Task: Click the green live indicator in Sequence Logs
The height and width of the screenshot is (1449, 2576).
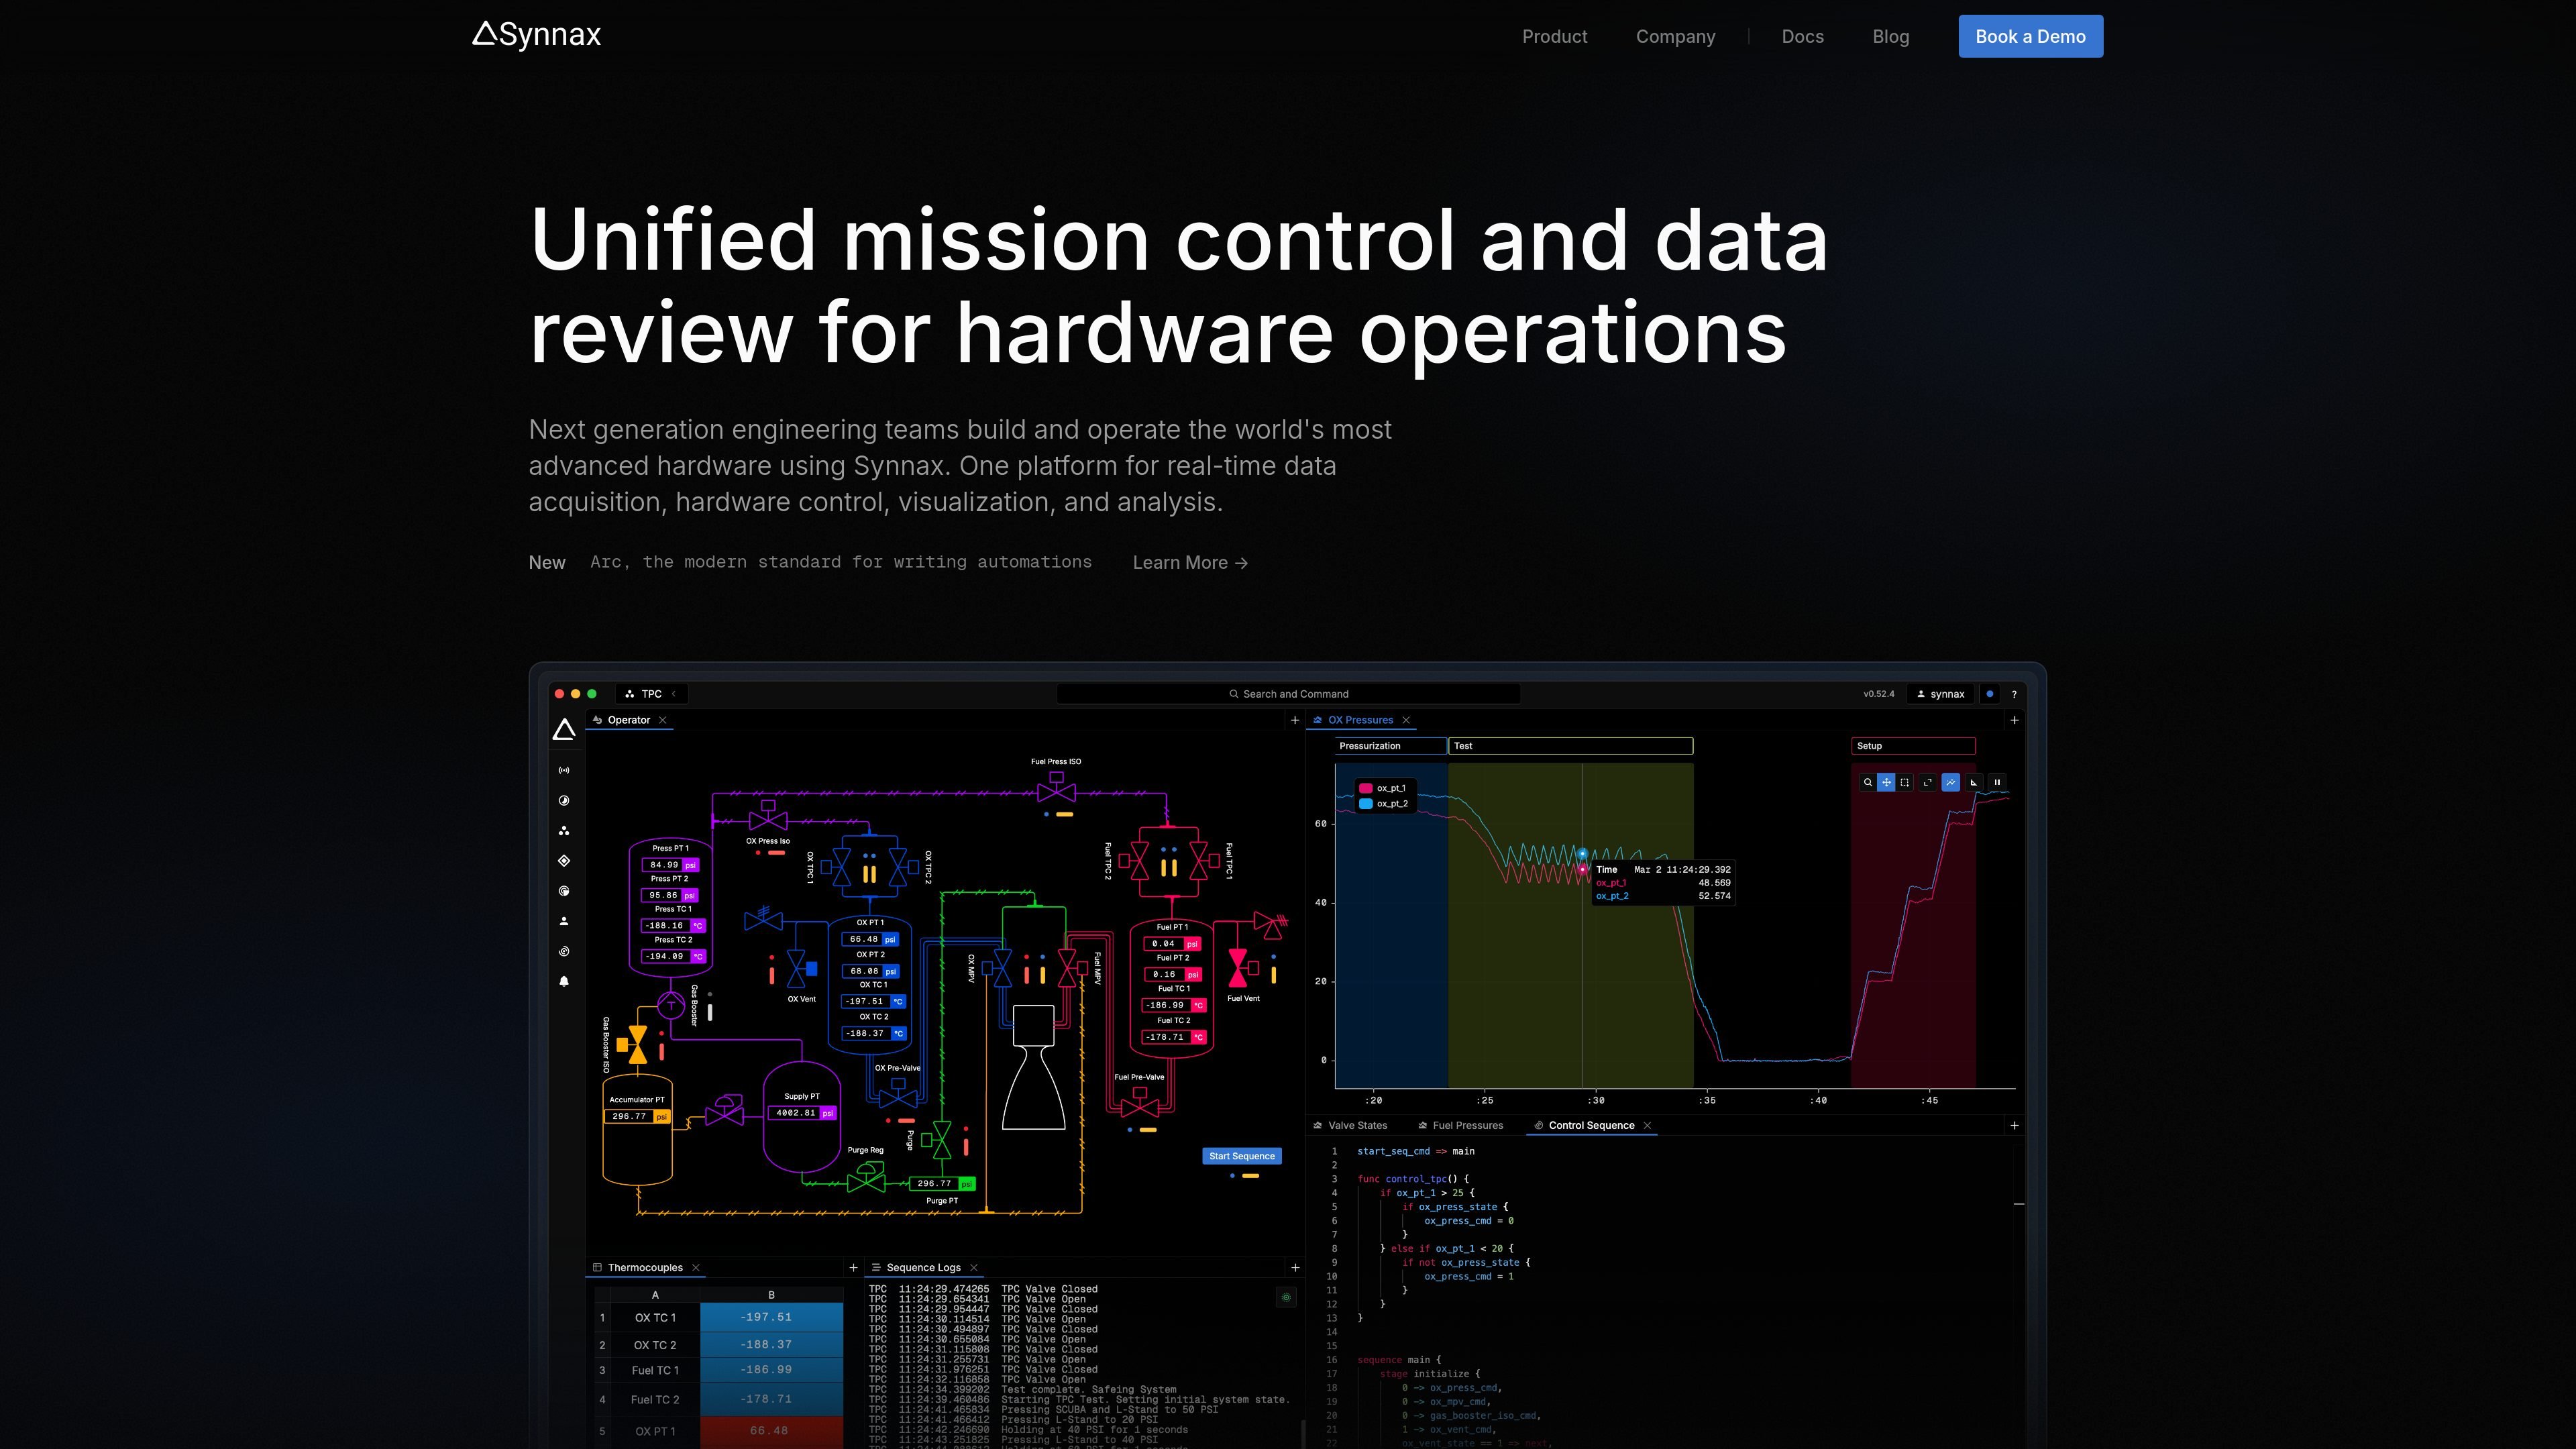Action: (x=1286, y=1297)
